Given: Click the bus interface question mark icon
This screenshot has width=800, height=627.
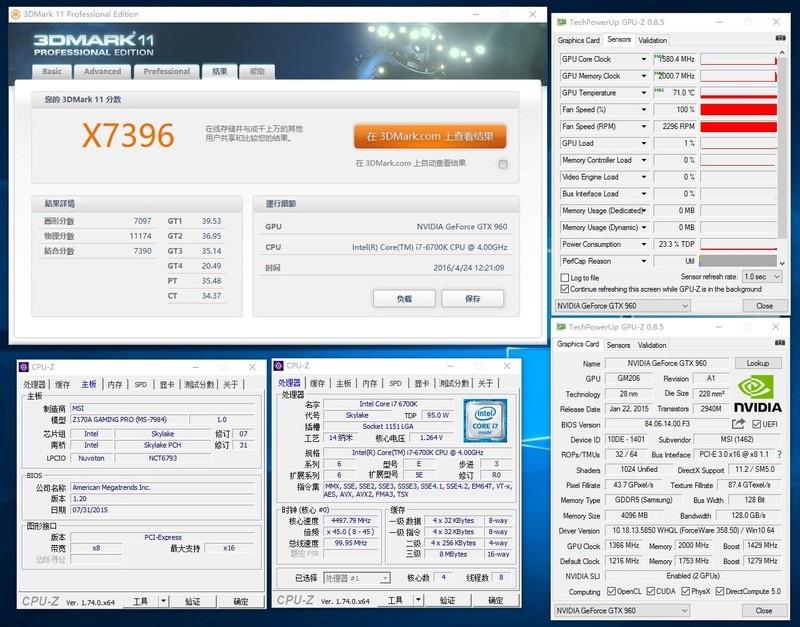Looking at the screenshot, I should pos(779,454).
